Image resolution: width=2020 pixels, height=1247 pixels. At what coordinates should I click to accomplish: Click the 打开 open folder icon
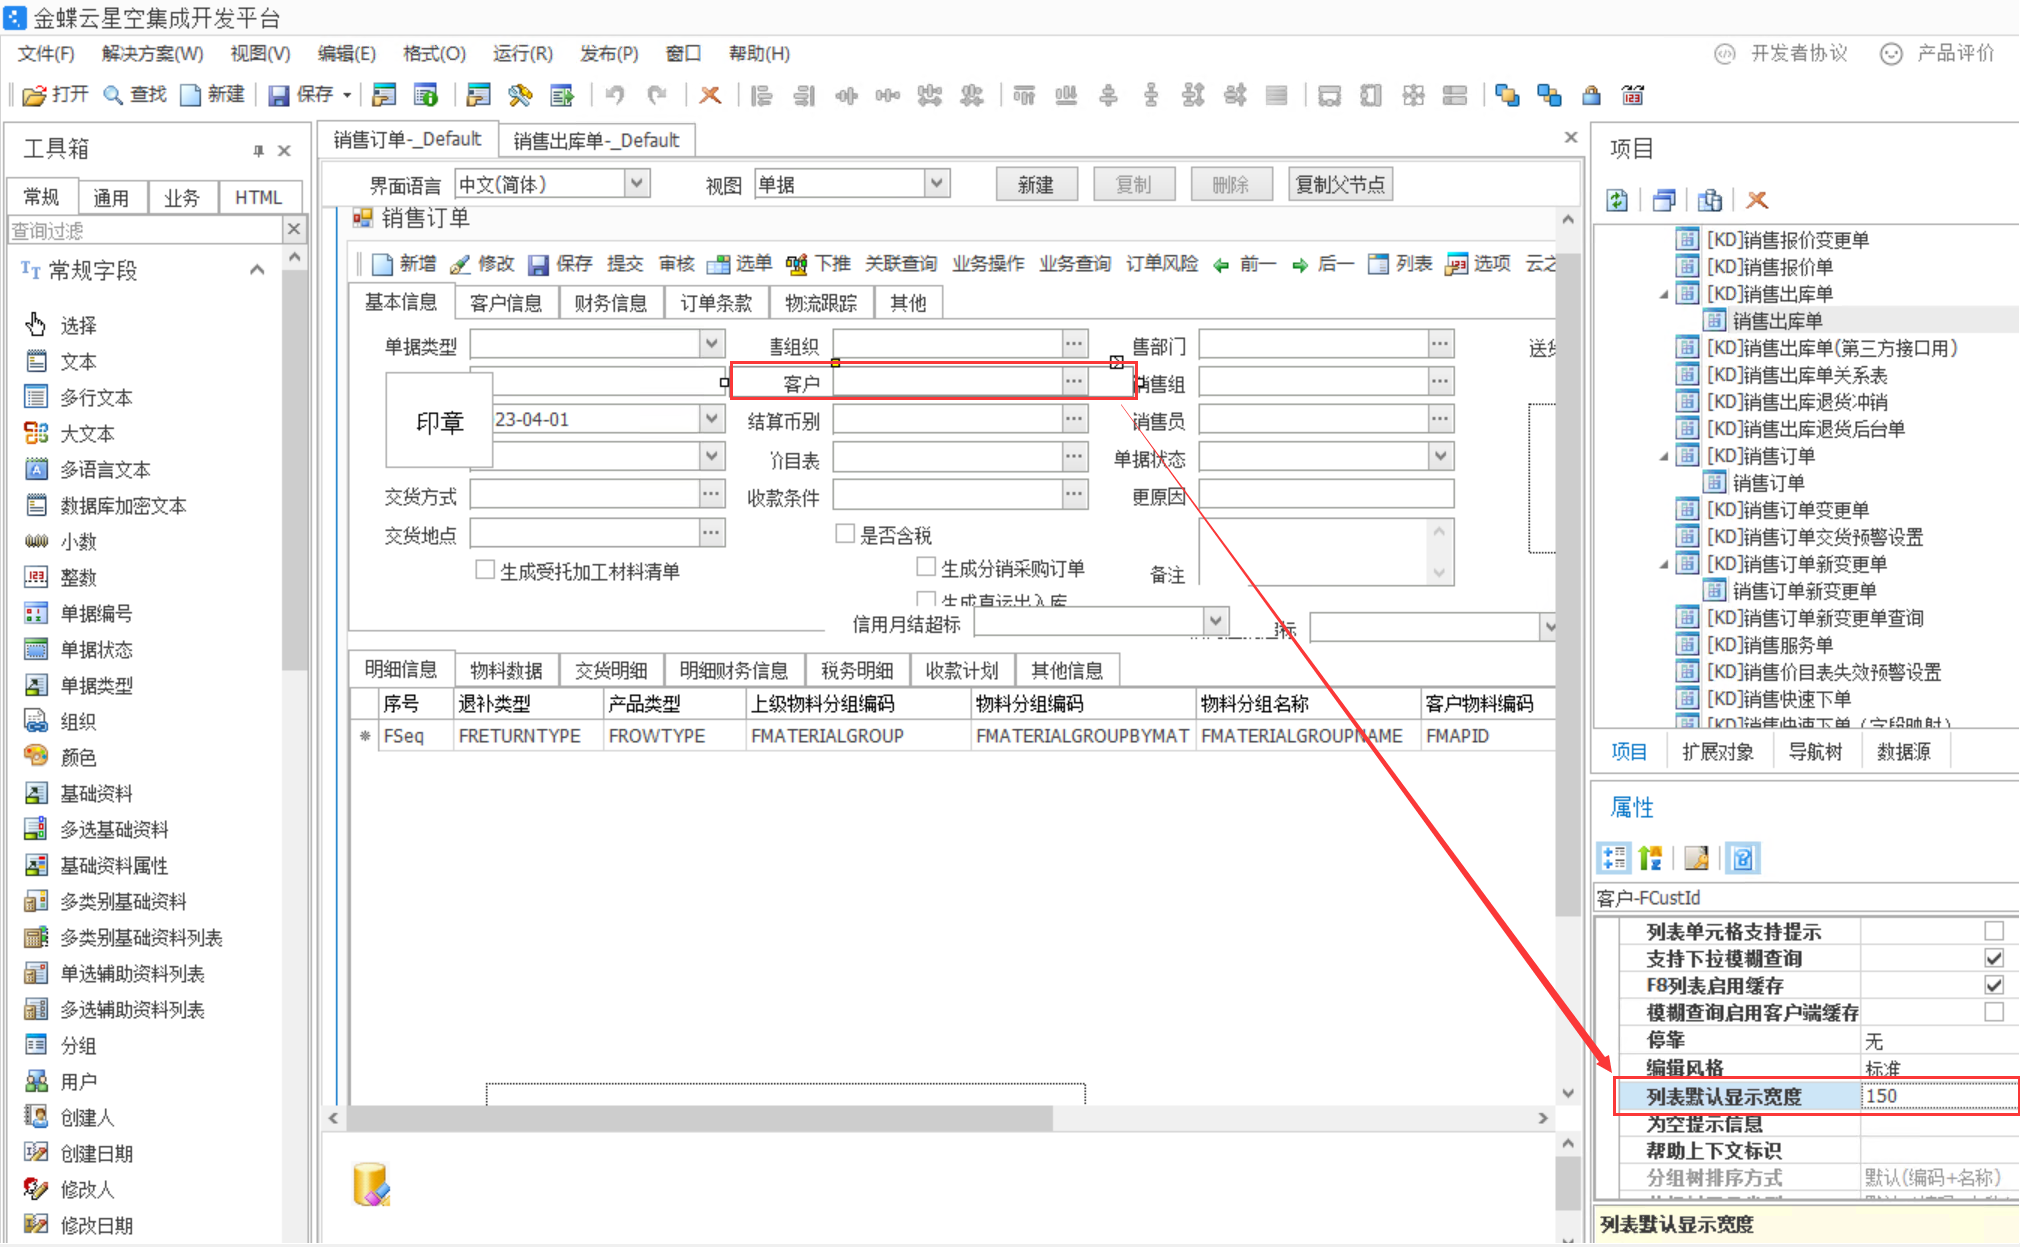pyautogui.click(x=35, y=95)
